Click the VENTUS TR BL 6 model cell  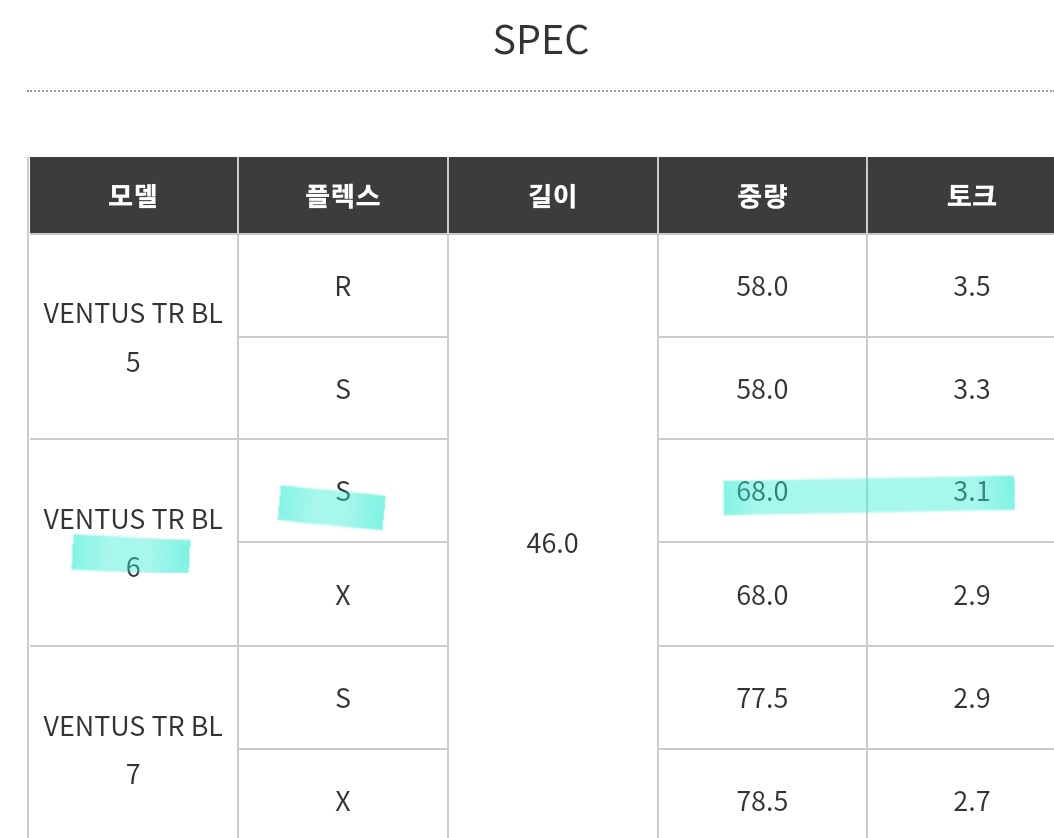click(133, 543)
